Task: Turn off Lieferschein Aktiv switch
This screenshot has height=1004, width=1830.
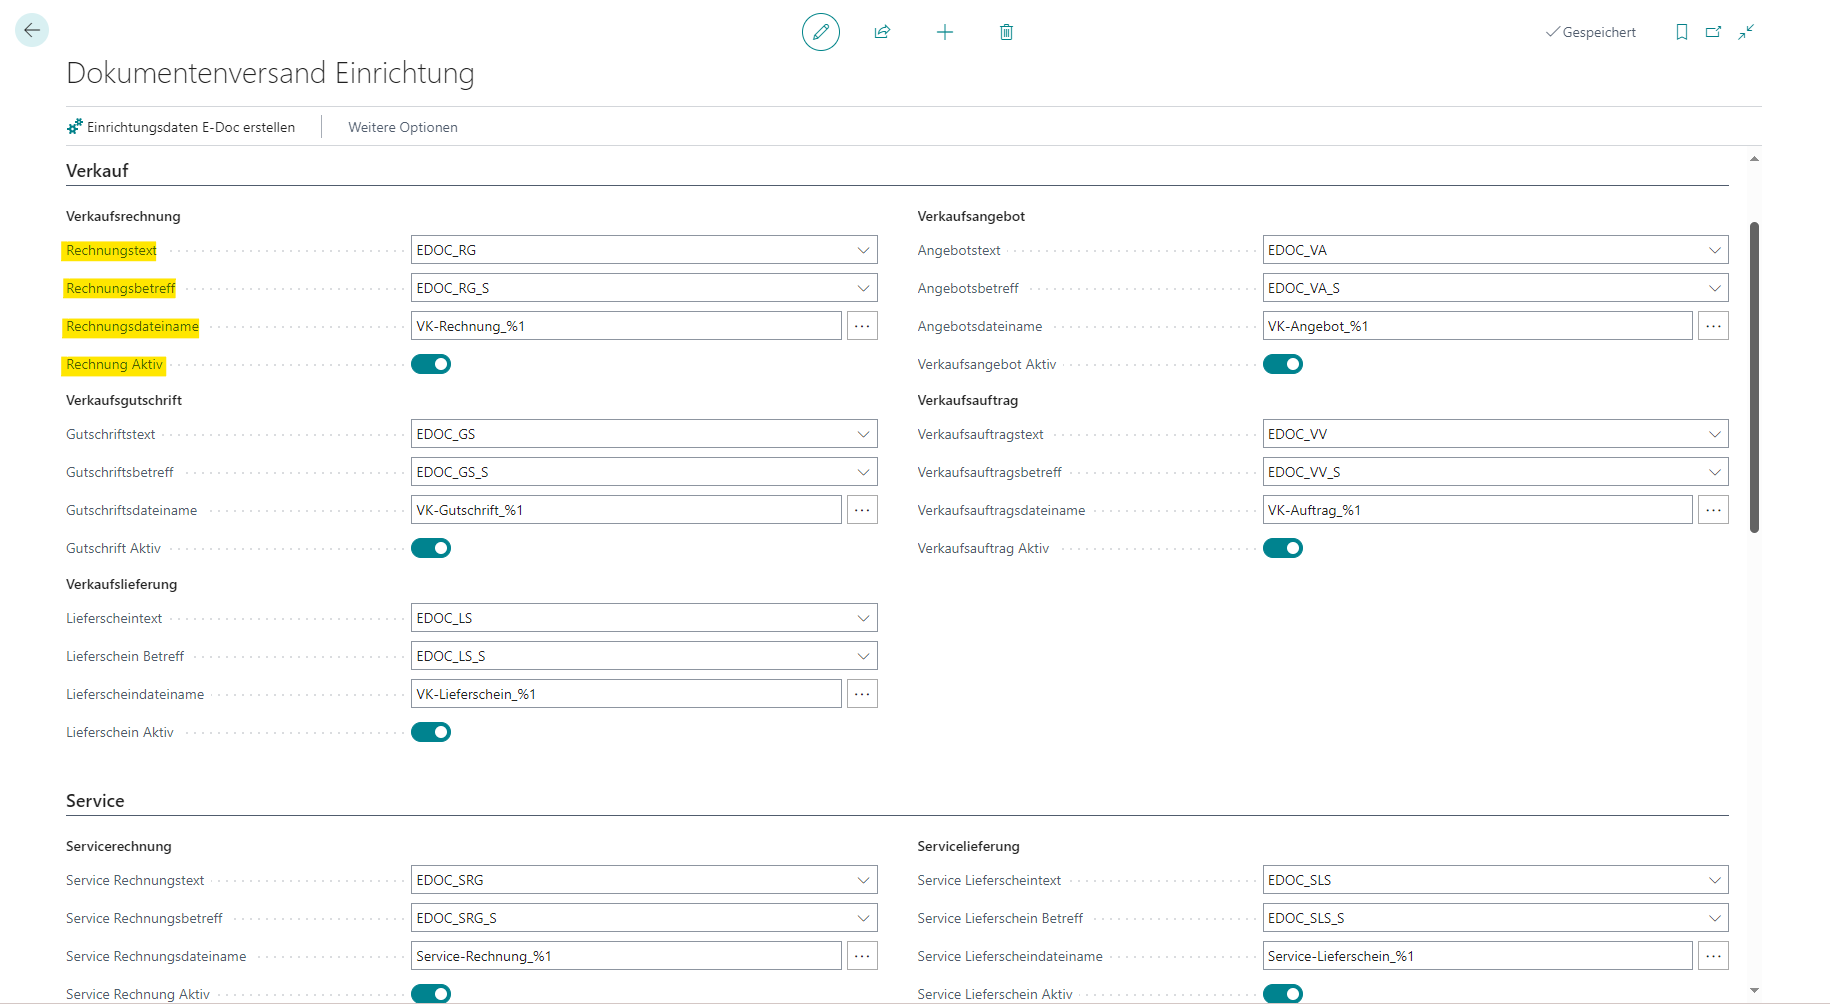Action: (x=431, y=732)
